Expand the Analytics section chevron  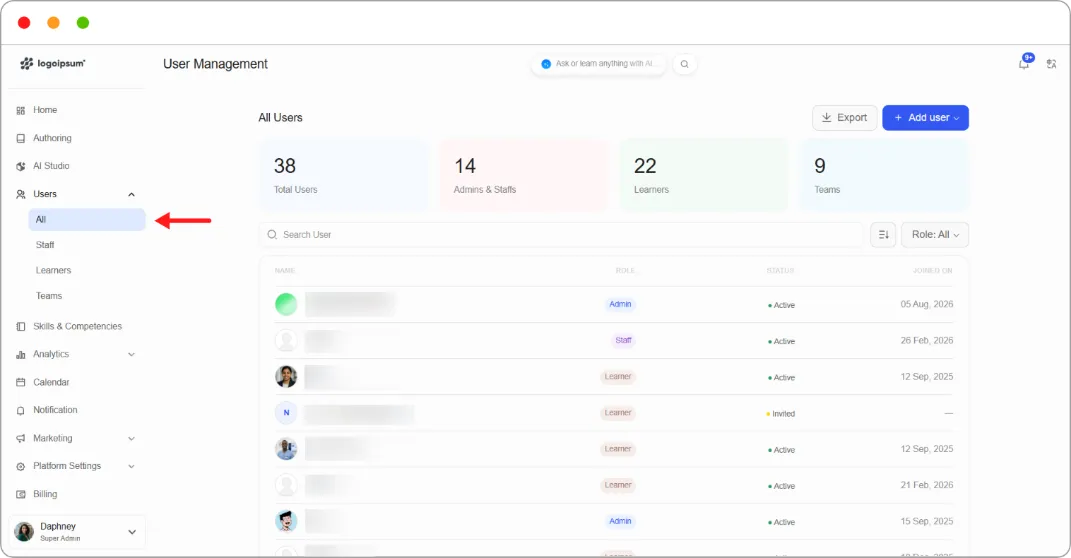coord(131,354)
